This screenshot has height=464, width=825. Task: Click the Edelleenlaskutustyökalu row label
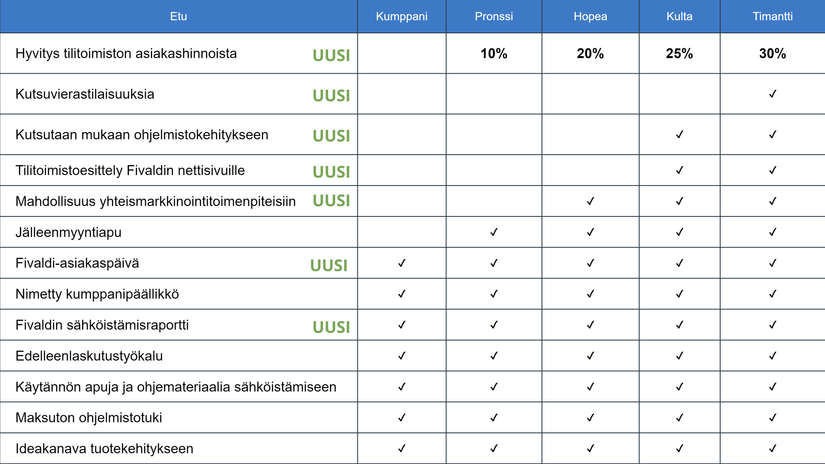[x=89, y=356]
